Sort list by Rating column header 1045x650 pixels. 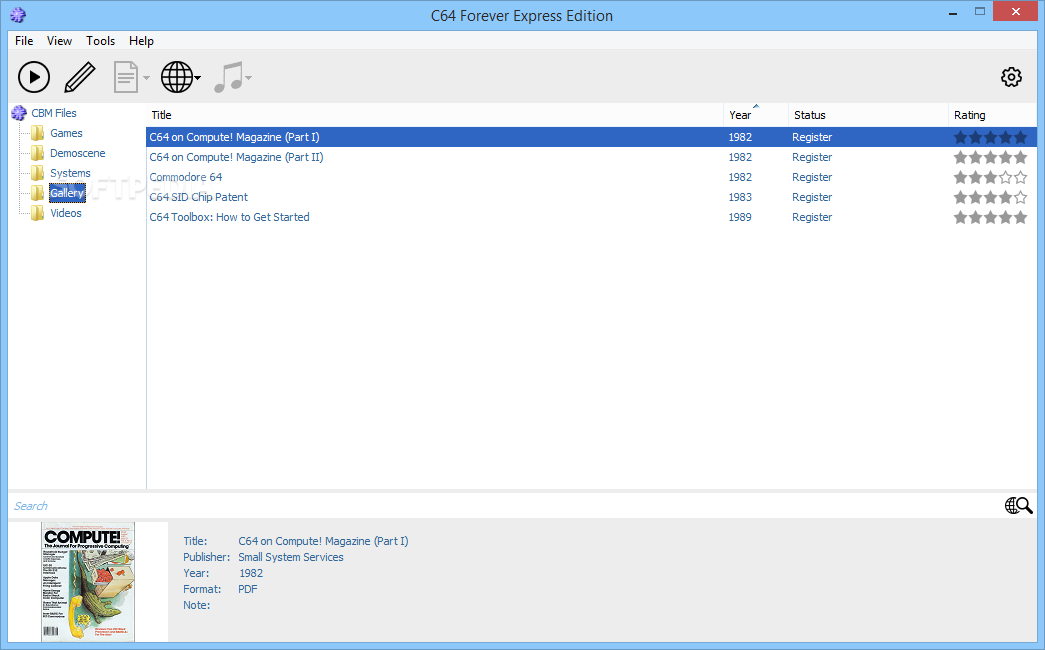(992, 115)
